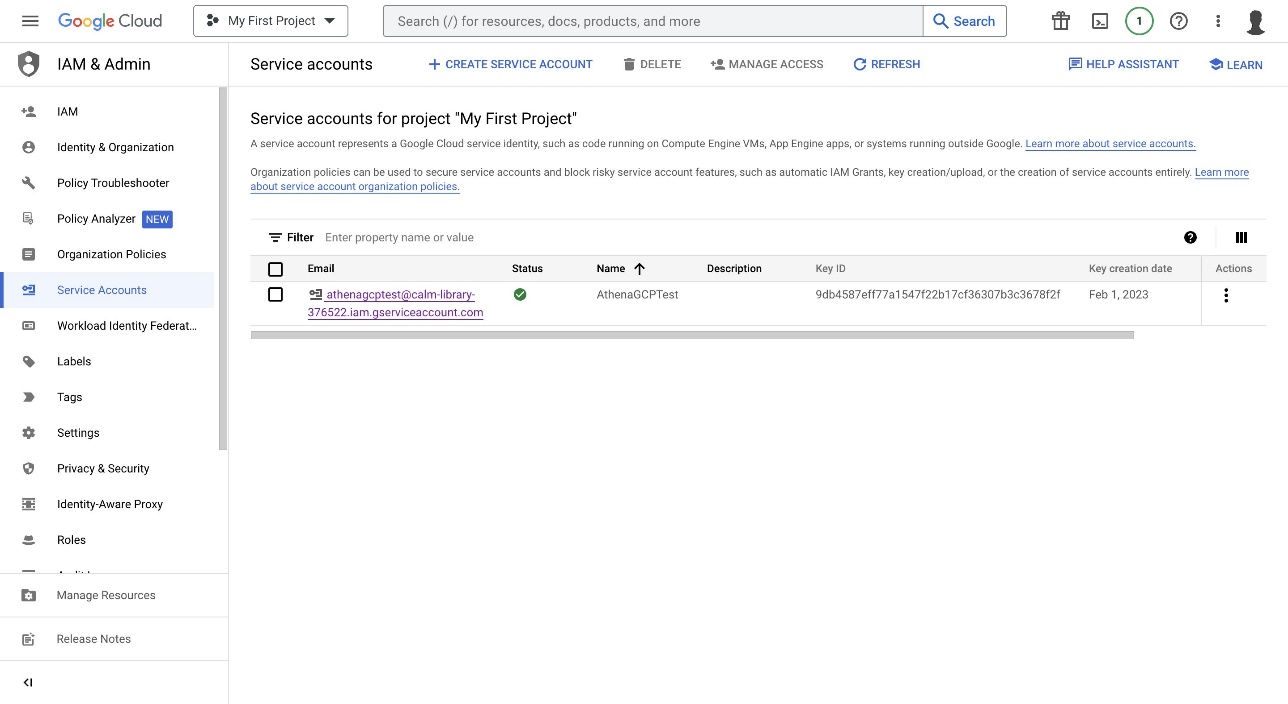Open the main navigation hamburger menu

29,21
